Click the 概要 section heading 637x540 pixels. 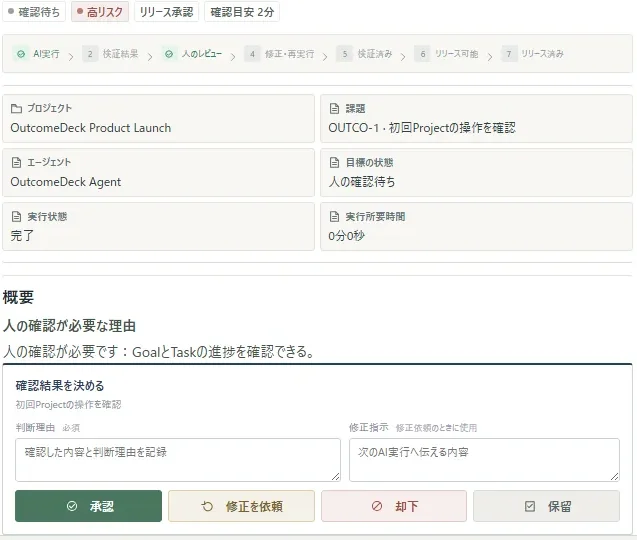tap(18, 297)
